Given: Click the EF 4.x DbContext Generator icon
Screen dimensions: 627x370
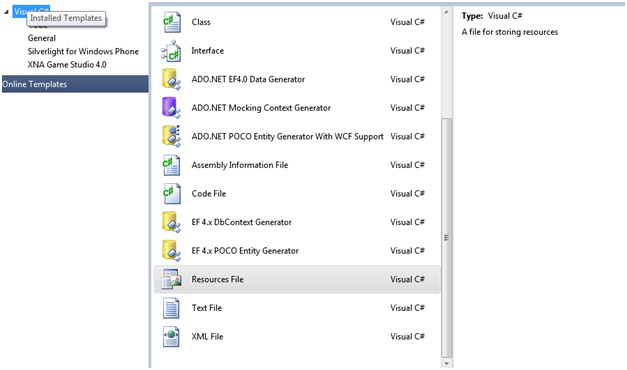Looking at the screenshot, I should click(x=172, y=222).
